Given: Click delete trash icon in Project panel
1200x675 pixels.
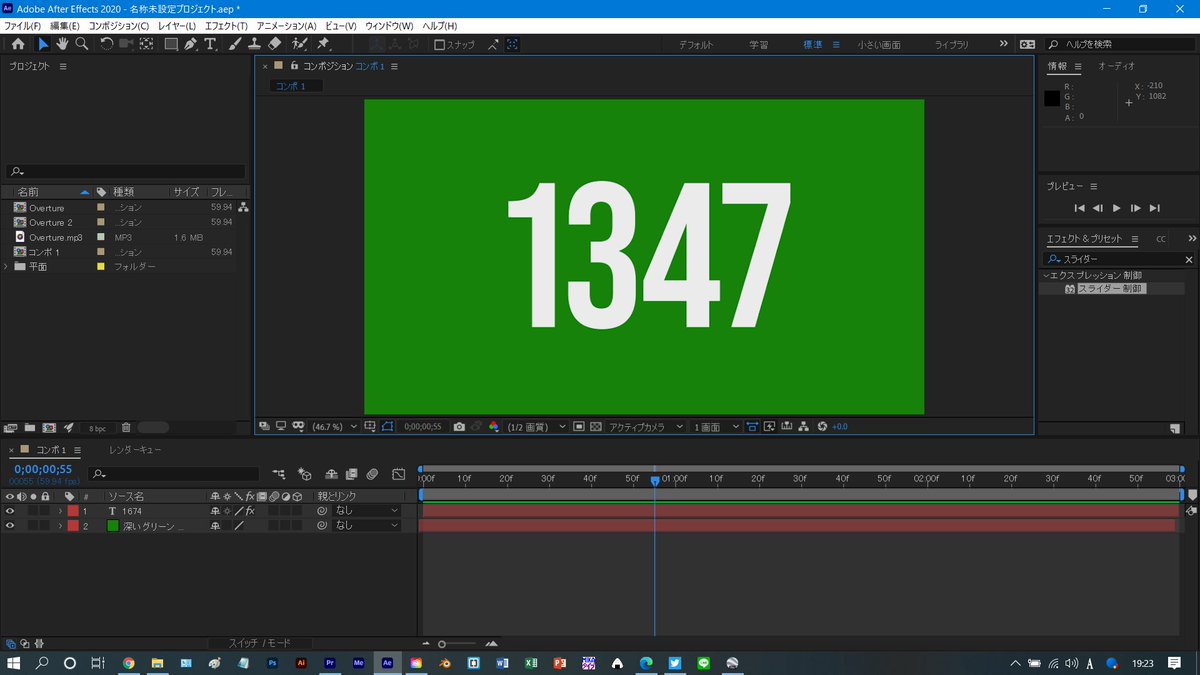Looking at the screenshot, I should tap(126, 427).
